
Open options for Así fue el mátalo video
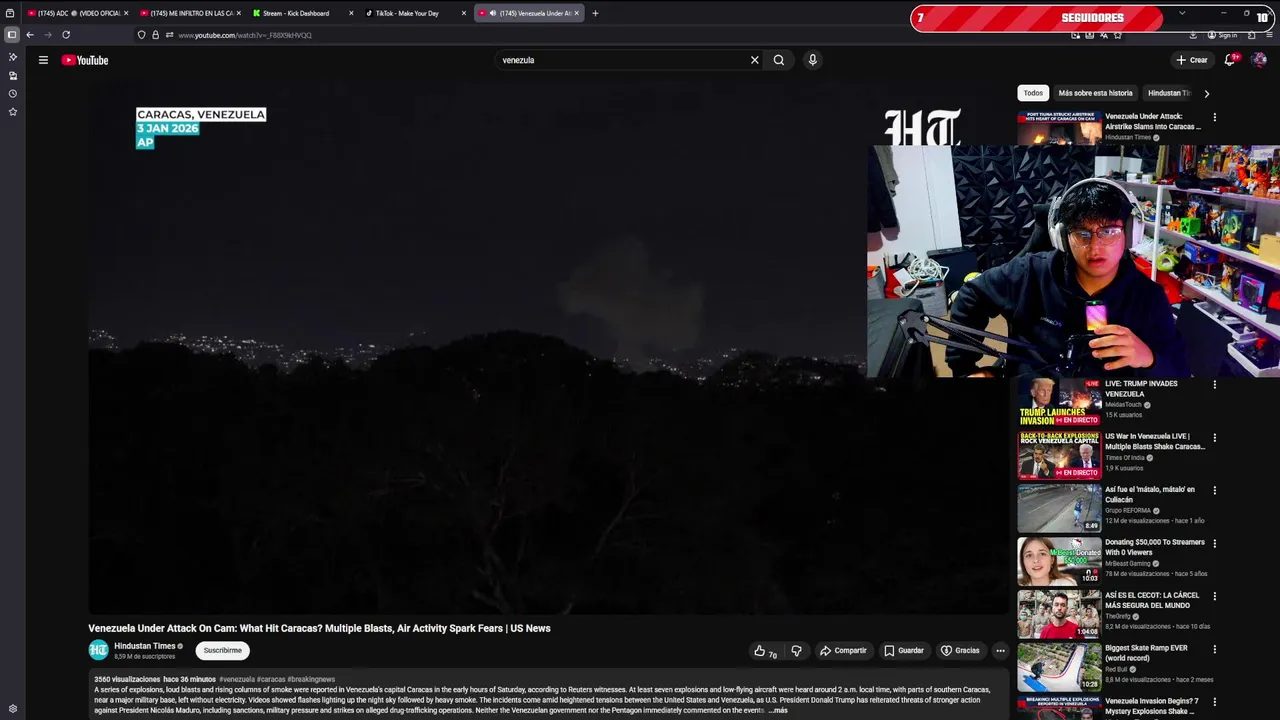tap(1215, 491)
